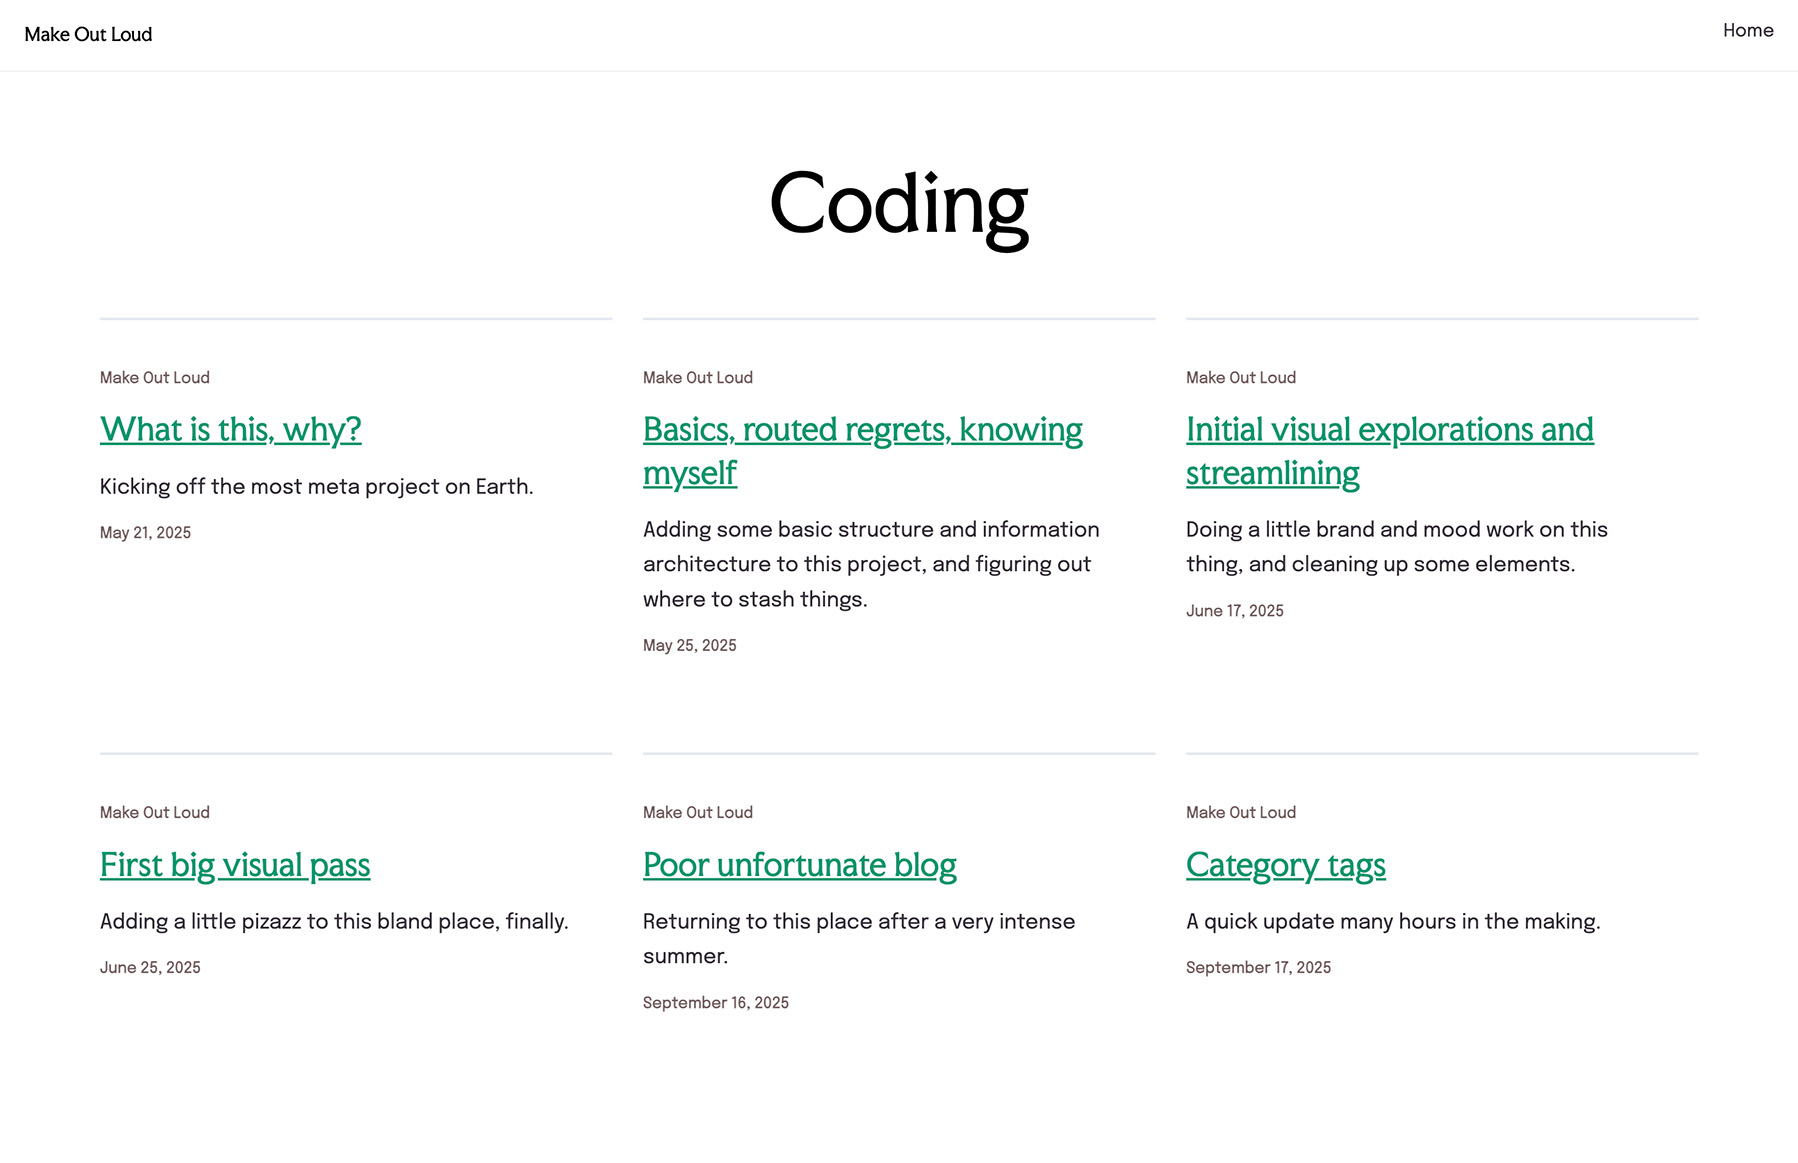The height and width of the screenshot is (1163, 1798).
Task: Click "Adding a little pizazz" description text
Action: pyautogui.click(x=333, y=922)
